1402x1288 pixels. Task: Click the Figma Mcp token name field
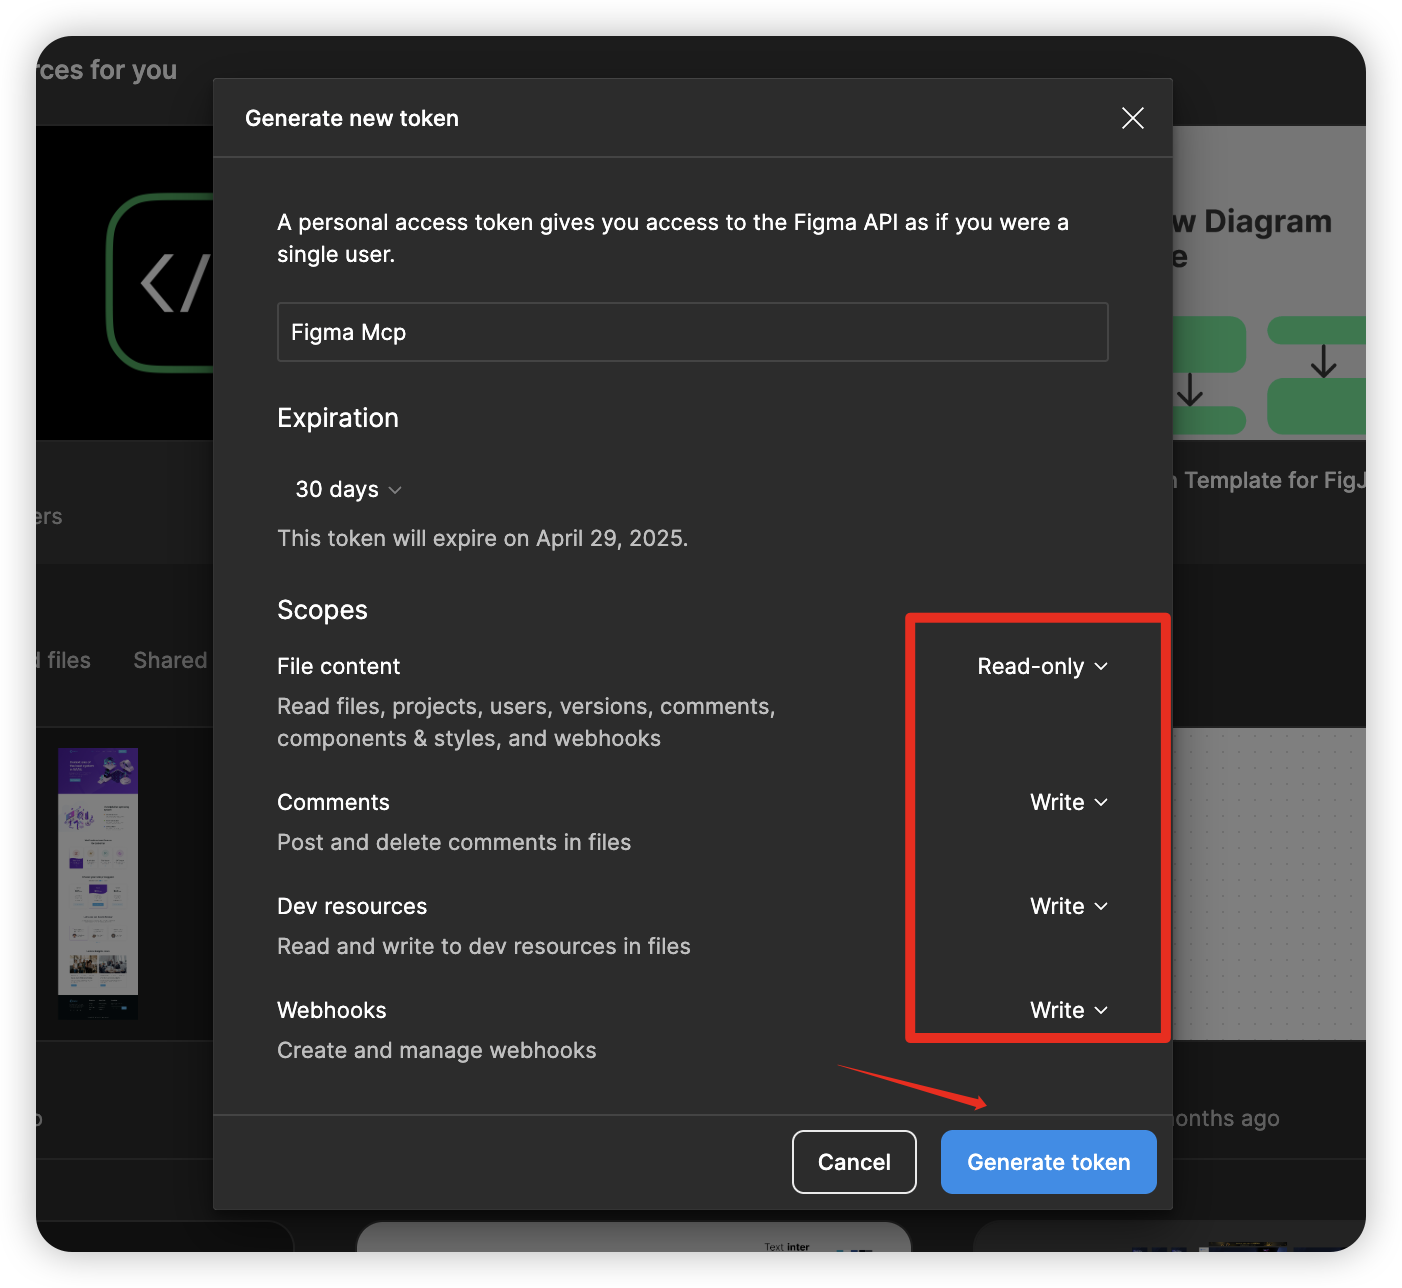point(692,332)
